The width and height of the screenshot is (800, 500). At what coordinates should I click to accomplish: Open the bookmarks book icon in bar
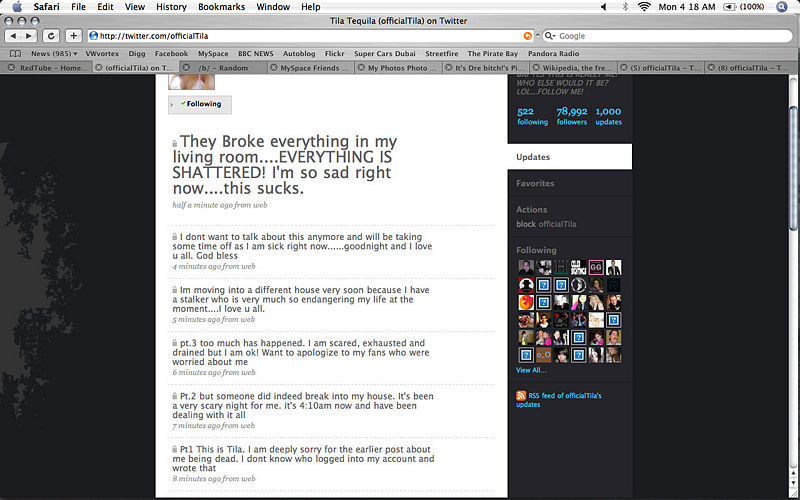[15, 53]
